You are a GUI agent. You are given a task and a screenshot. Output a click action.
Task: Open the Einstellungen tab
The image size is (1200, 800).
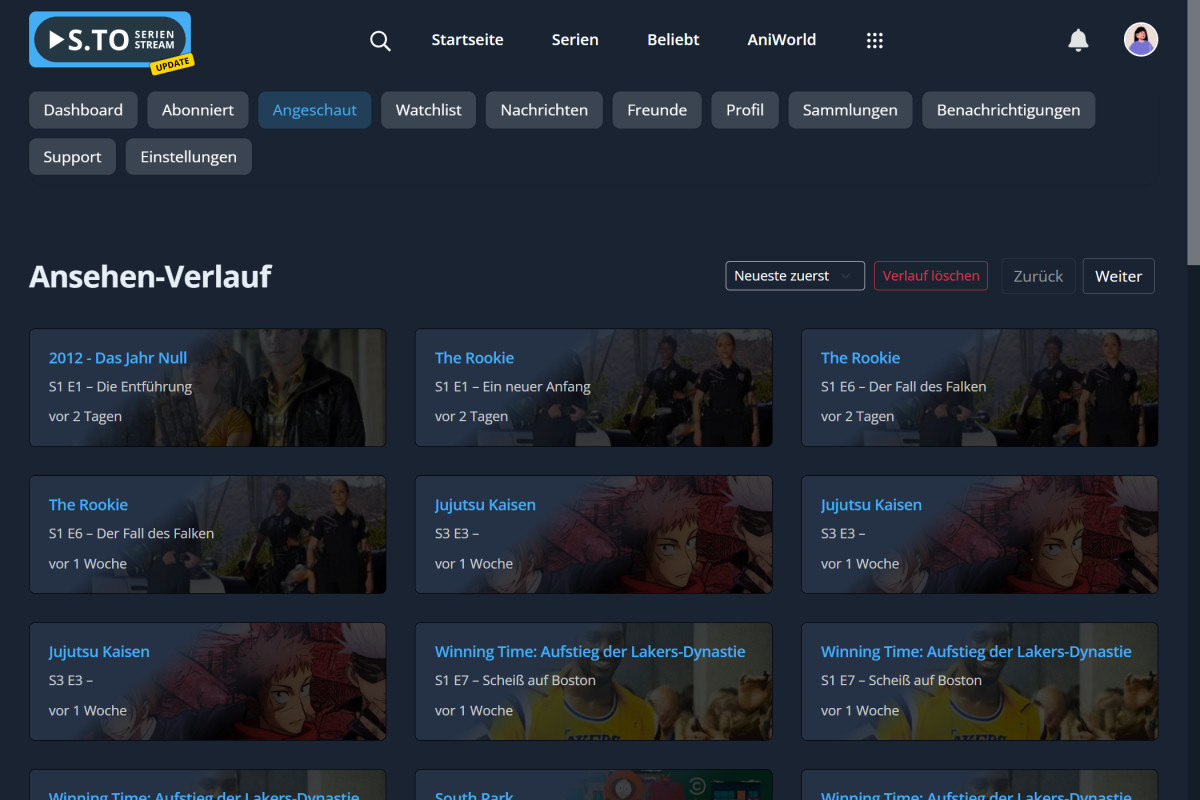tap(188, 157)
